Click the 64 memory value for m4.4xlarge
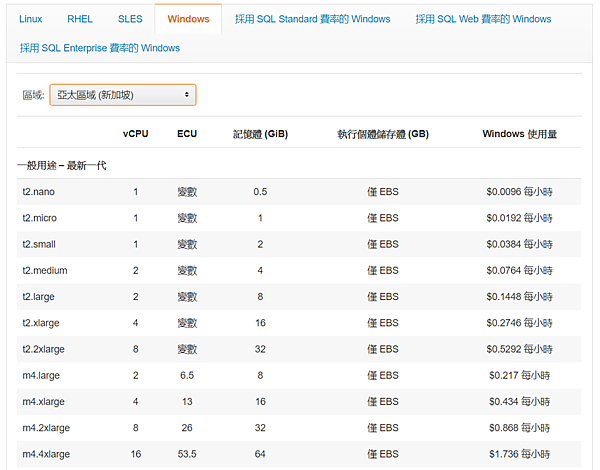 260,454
